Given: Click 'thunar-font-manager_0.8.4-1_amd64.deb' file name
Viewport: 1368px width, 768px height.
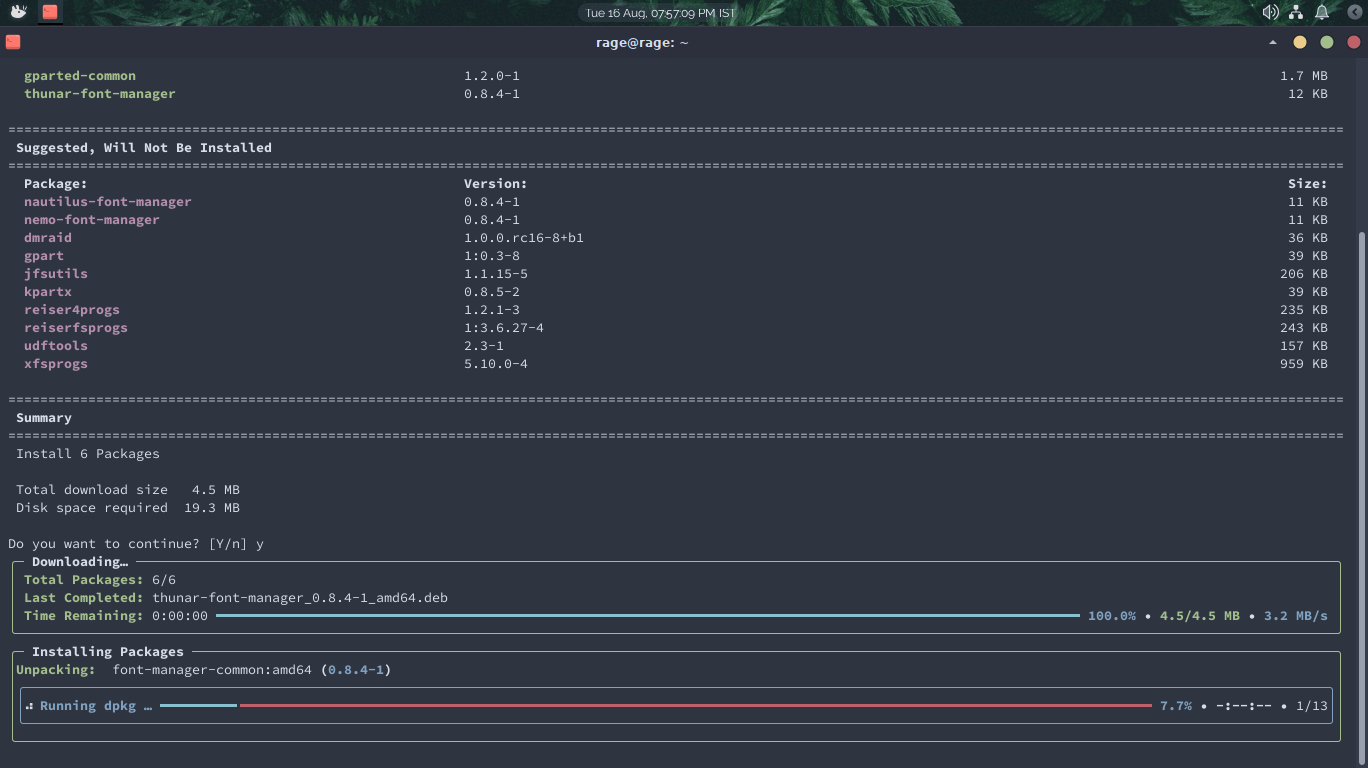Looking at the screenshot, I should 300,598.
